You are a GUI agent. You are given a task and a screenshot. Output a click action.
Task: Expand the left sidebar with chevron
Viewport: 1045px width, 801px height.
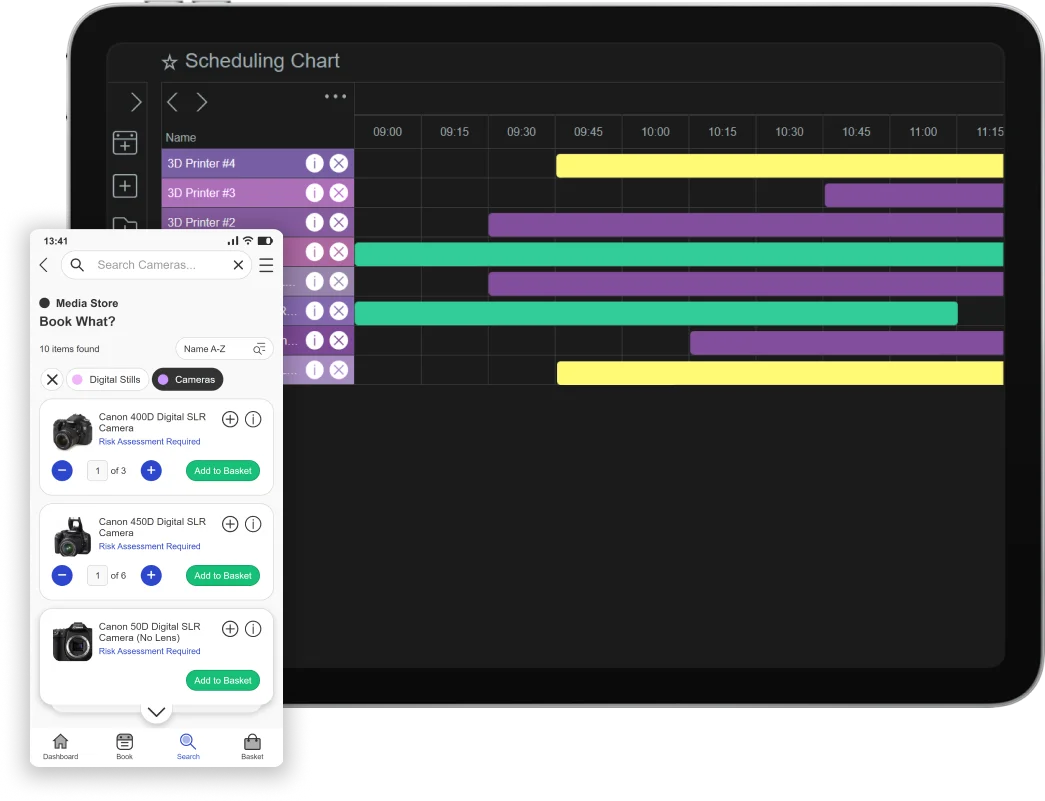[136, 102]
